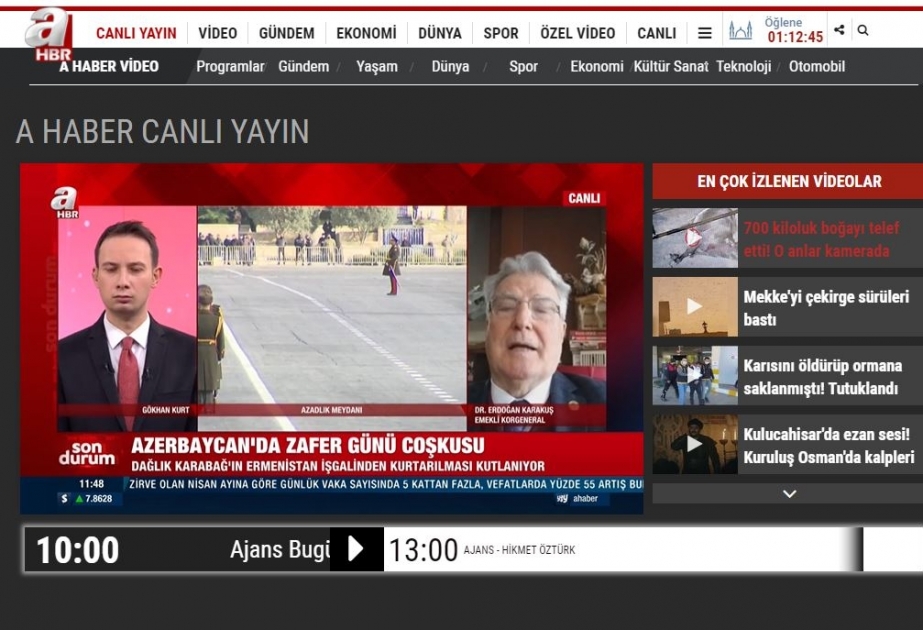The height and width of the screenshot is (630, 923).
Task: Open thumbnail for Mekke çekirge video
Action: pyautogui.click(x=695, y=307)
